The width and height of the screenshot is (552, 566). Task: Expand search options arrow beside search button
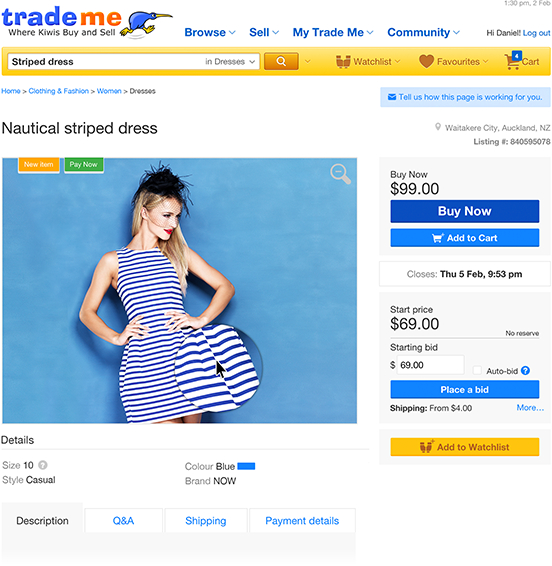click(308, 62)
